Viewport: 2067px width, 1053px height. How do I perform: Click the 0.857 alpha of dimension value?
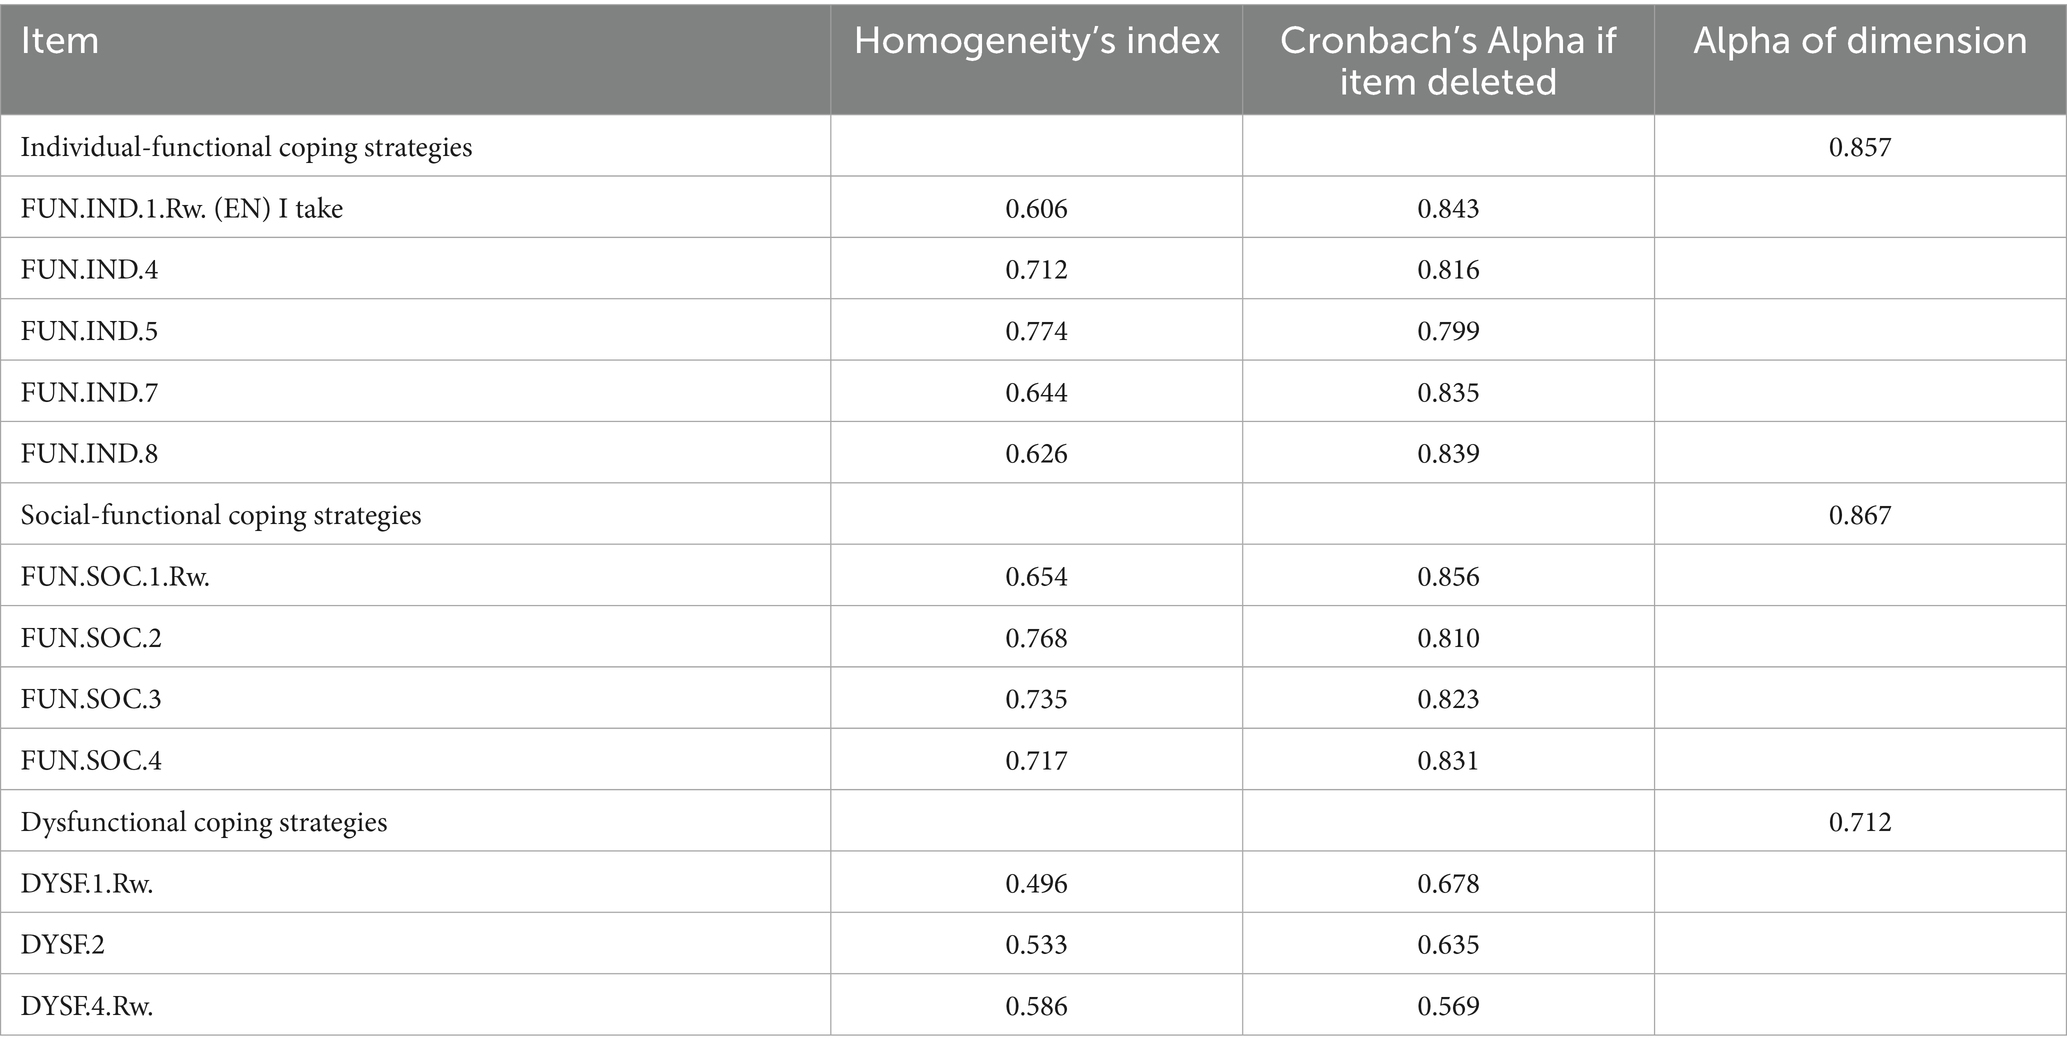pos(1860,147)
